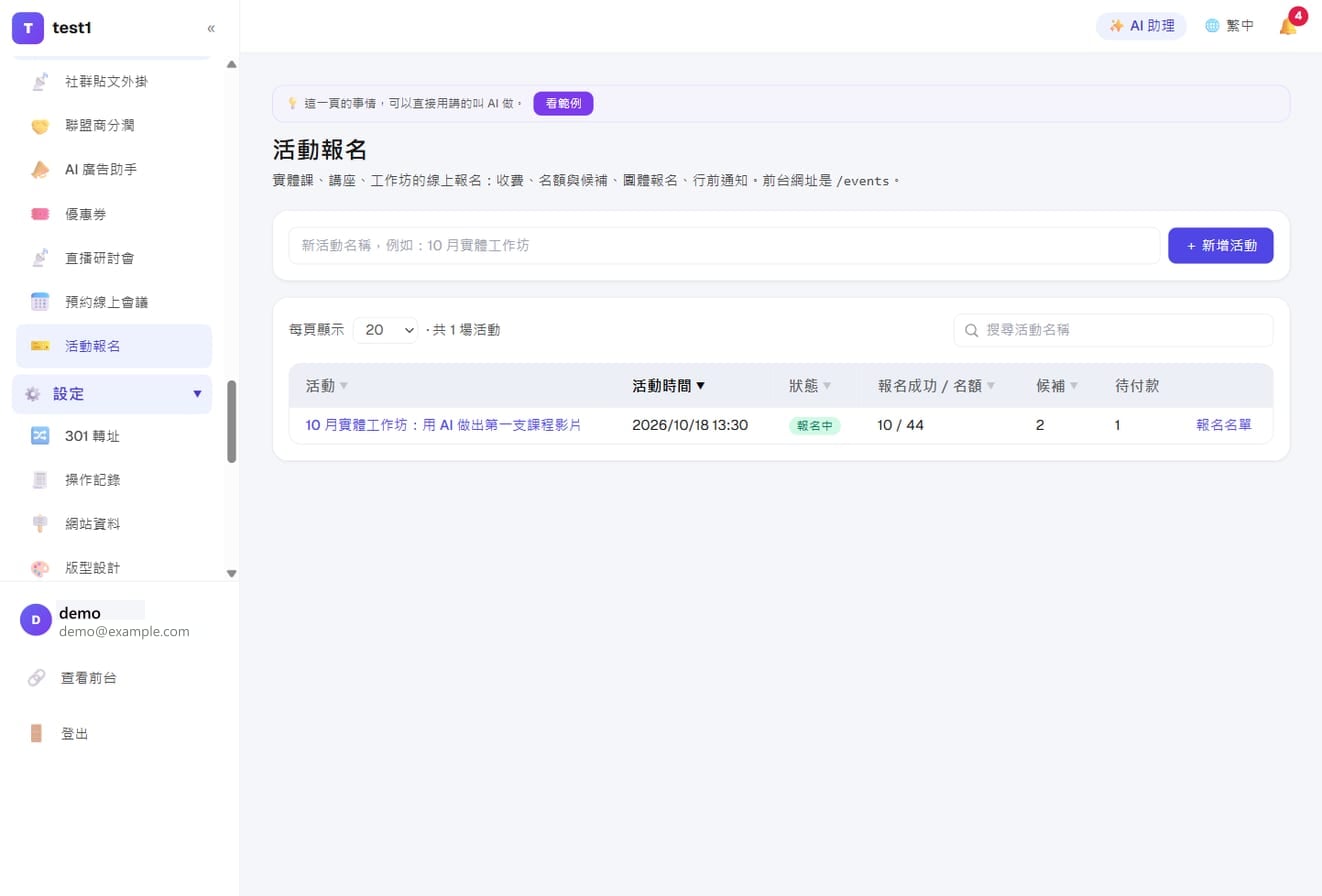The width and height of the screenshot is (1322, 896).
Task: Sort table by 狀態 column
Action: (810, 385)
